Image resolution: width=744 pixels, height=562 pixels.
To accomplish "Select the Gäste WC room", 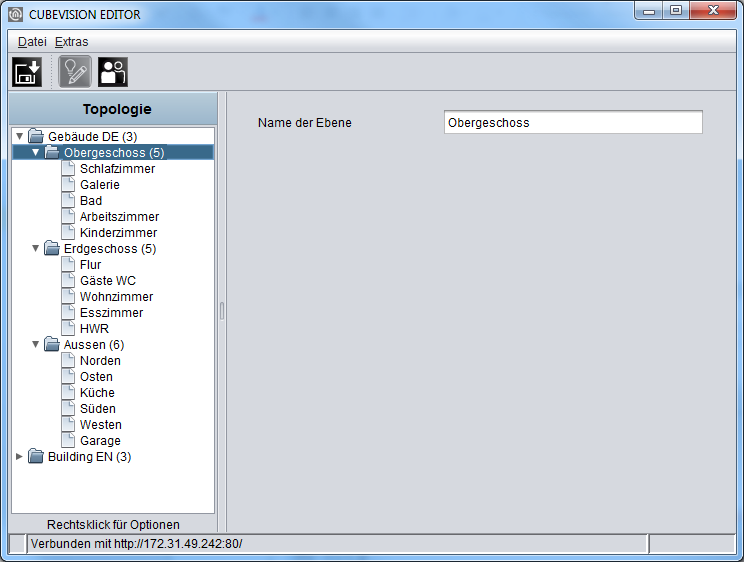I will 108,281.
